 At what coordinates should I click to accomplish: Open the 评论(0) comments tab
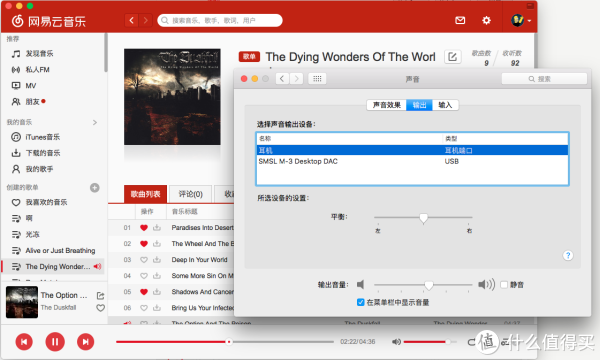pos(191,194)
